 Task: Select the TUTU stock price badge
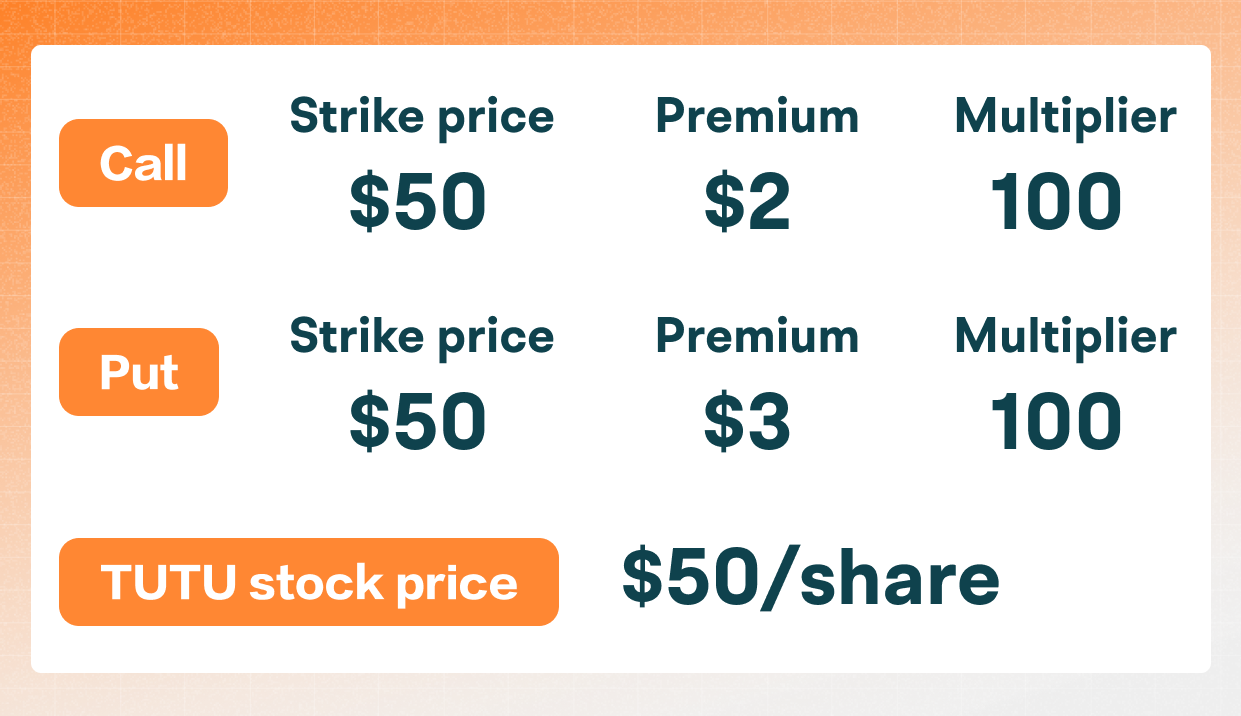(308, 582)
